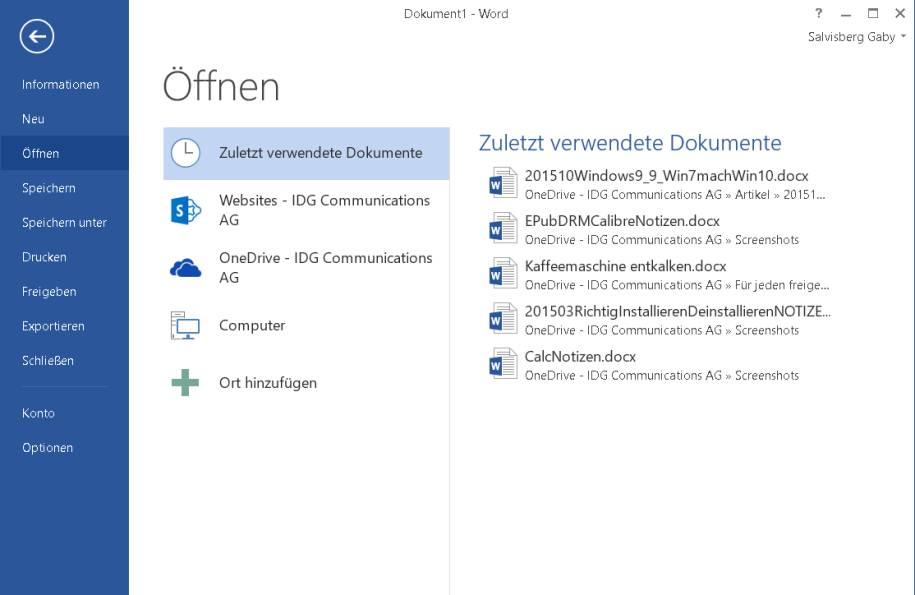
Task: Click the OneDrive cloud icon
Action: (x=186, y=267)
